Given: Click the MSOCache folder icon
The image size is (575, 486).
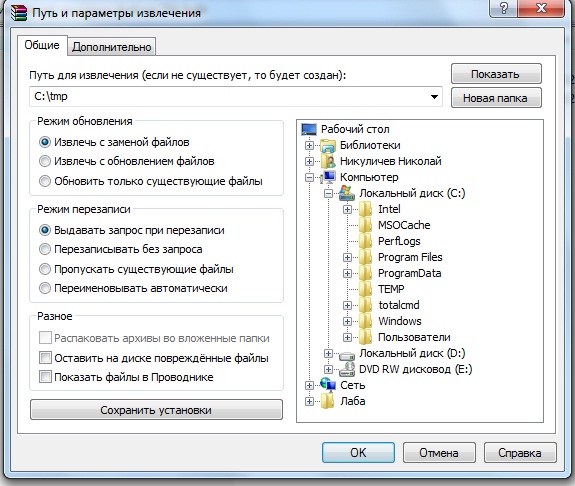Looking at the screenshot, I should pos(365,225).
